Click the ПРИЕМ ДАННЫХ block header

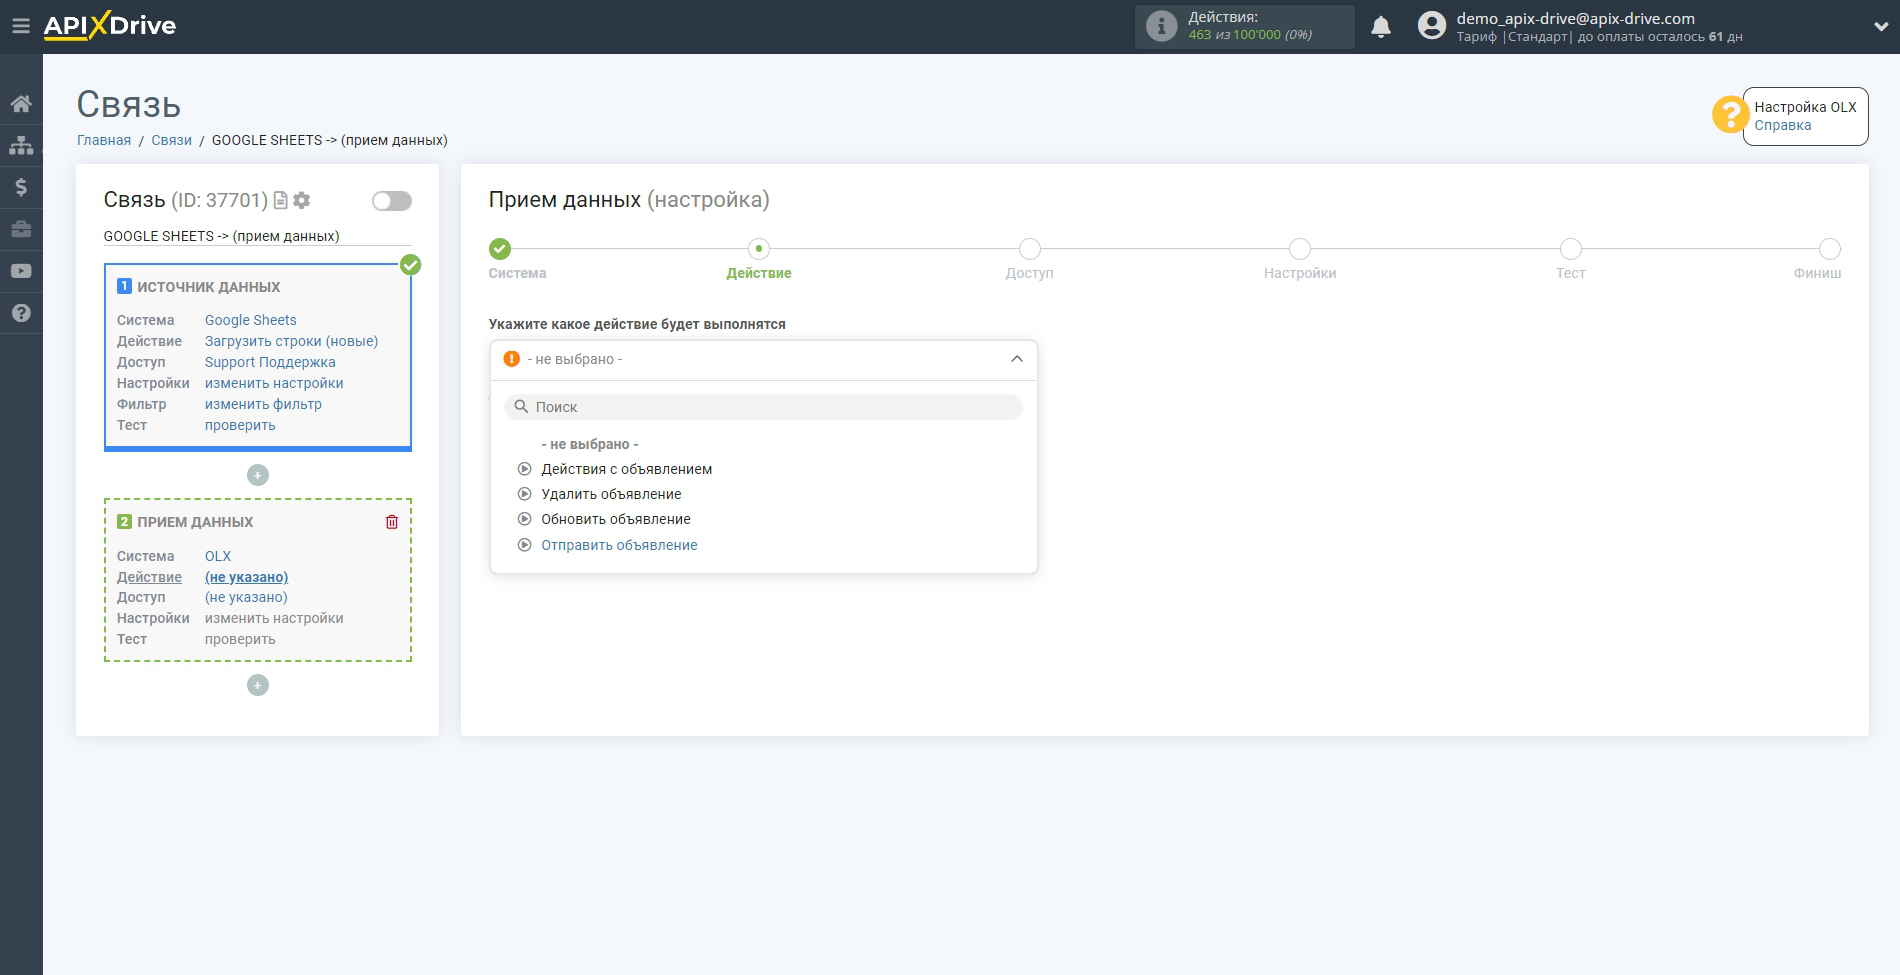pos(195,522)
